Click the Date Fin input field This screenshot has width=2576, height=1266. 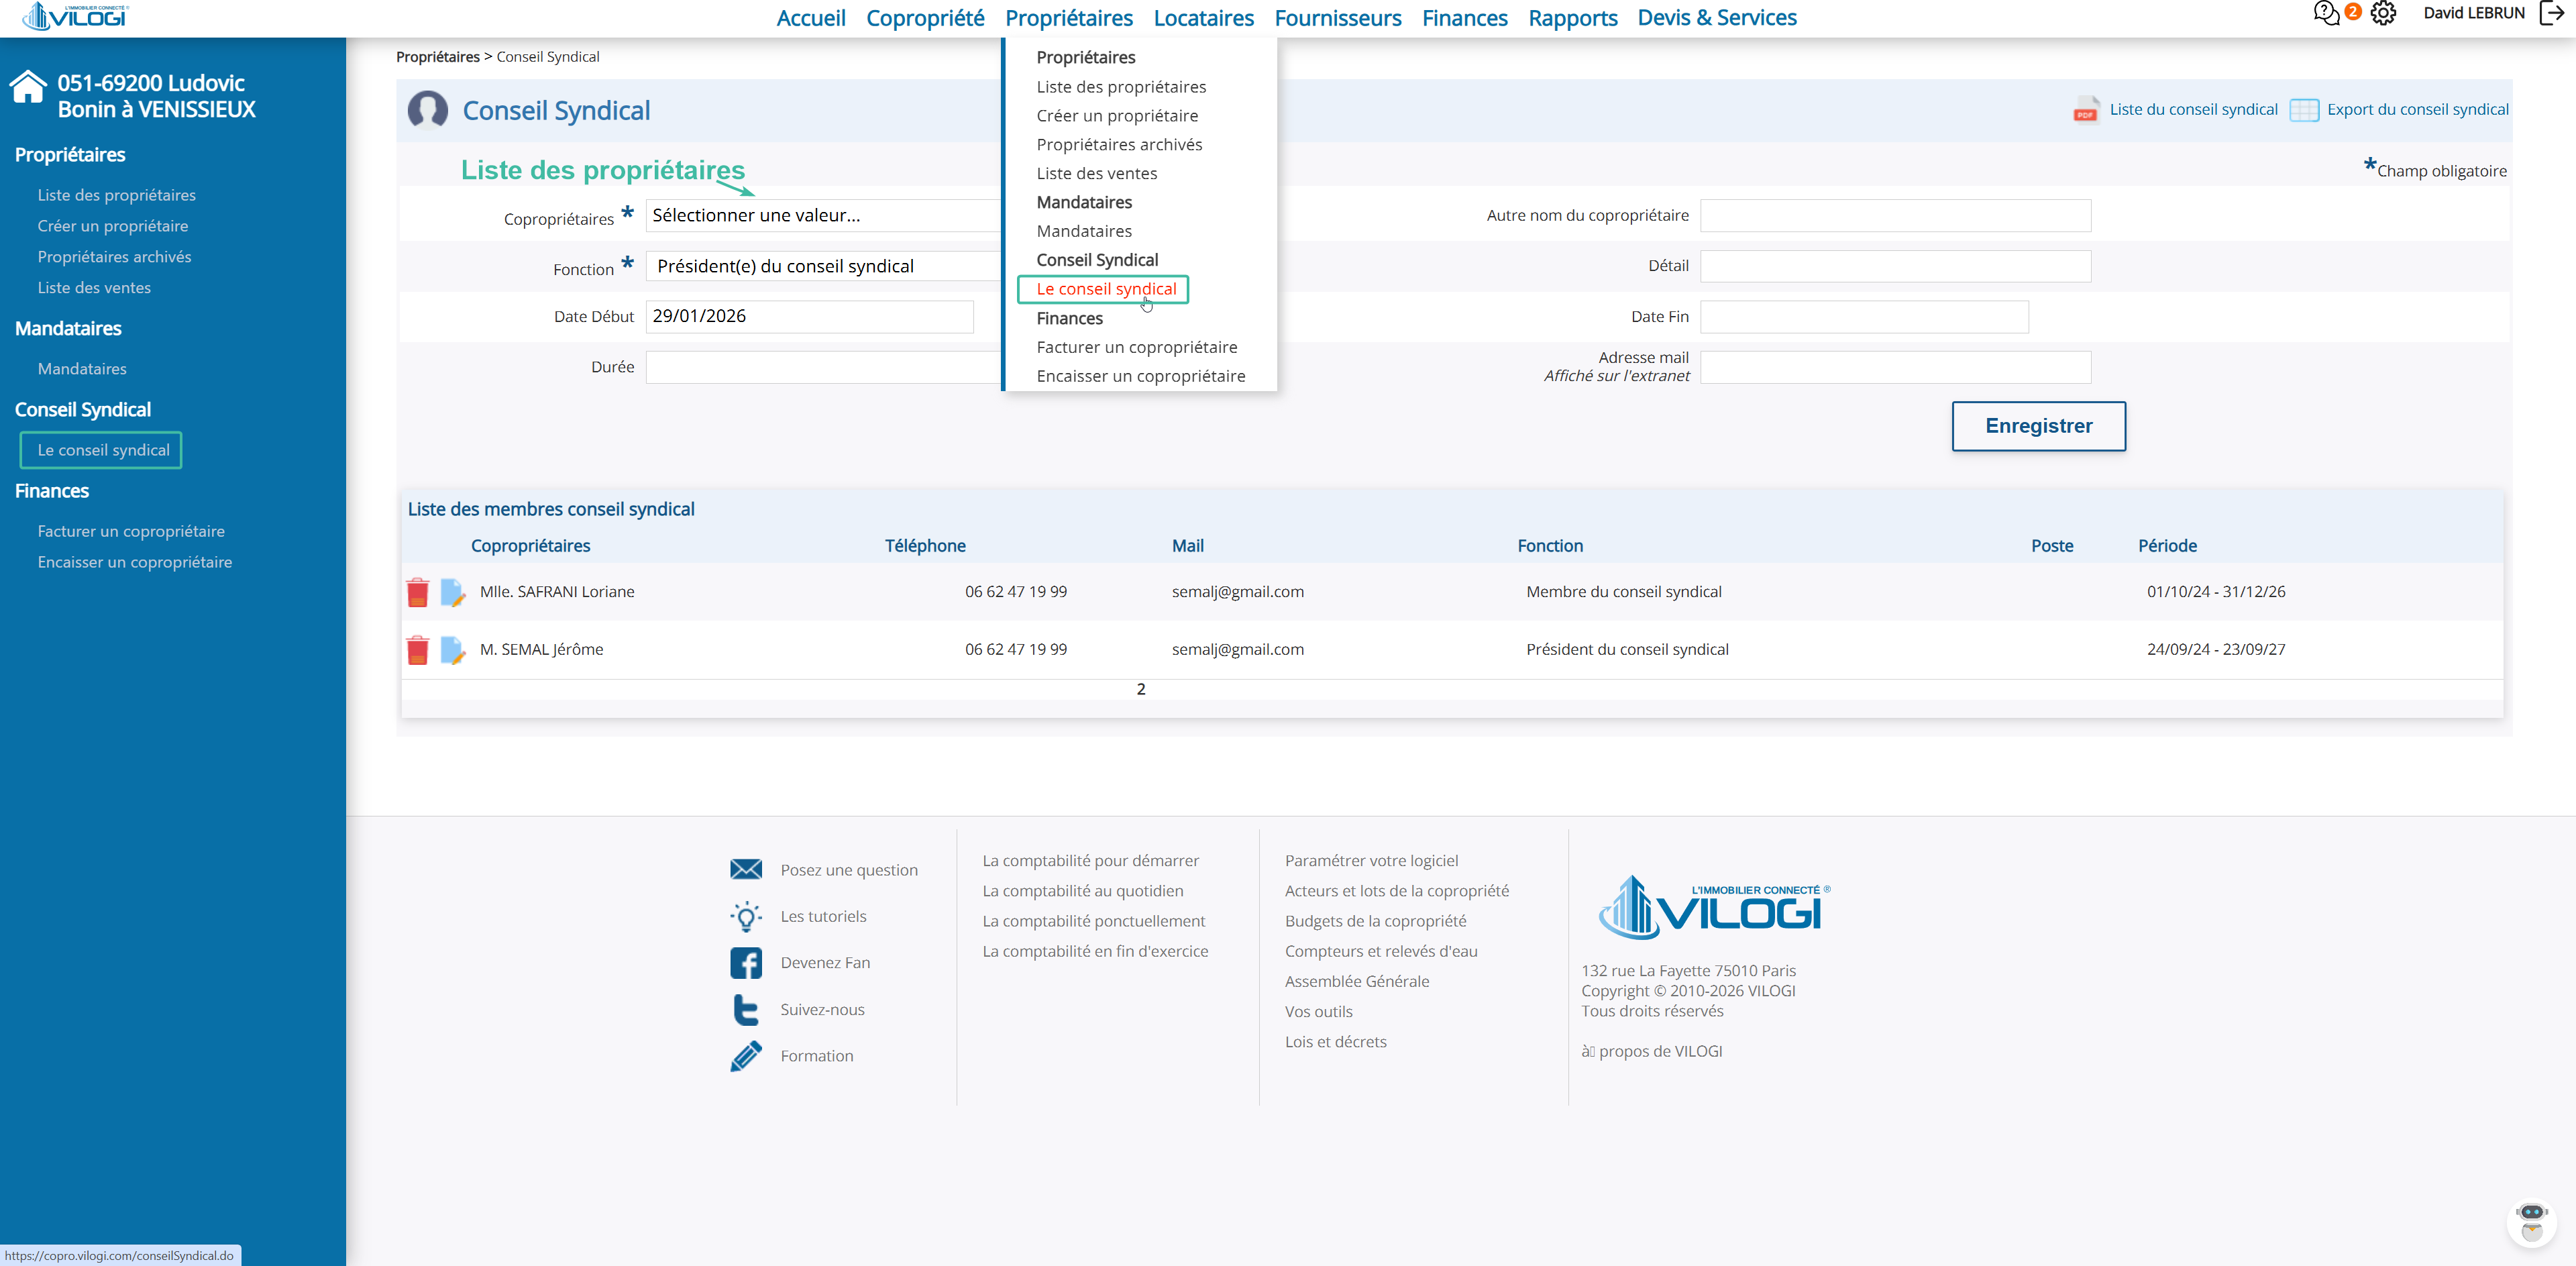click(1865, 317)
